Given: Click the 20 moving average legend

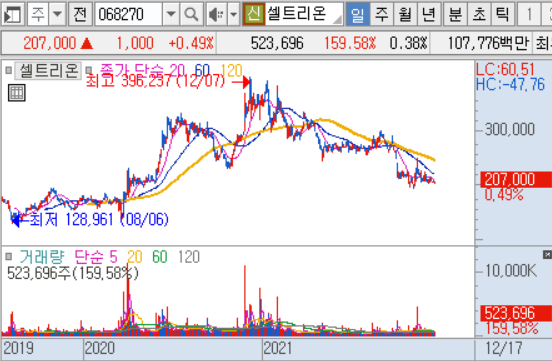Looking at the screenshot, I should tap(176, 70).
